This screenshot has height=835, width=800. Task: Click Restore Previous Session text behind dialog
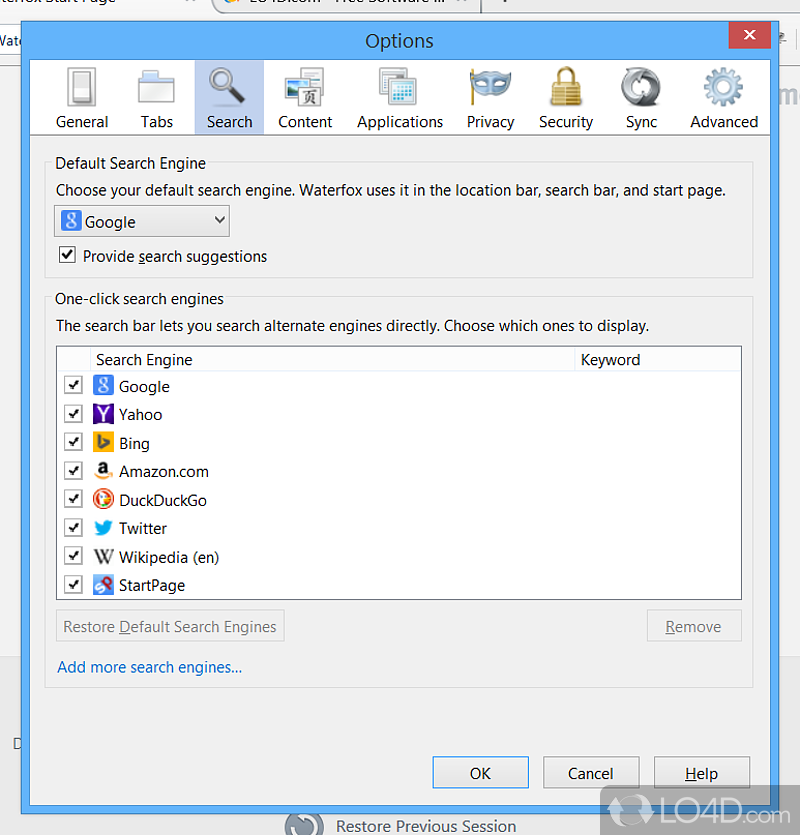click(x=426, y=826)
